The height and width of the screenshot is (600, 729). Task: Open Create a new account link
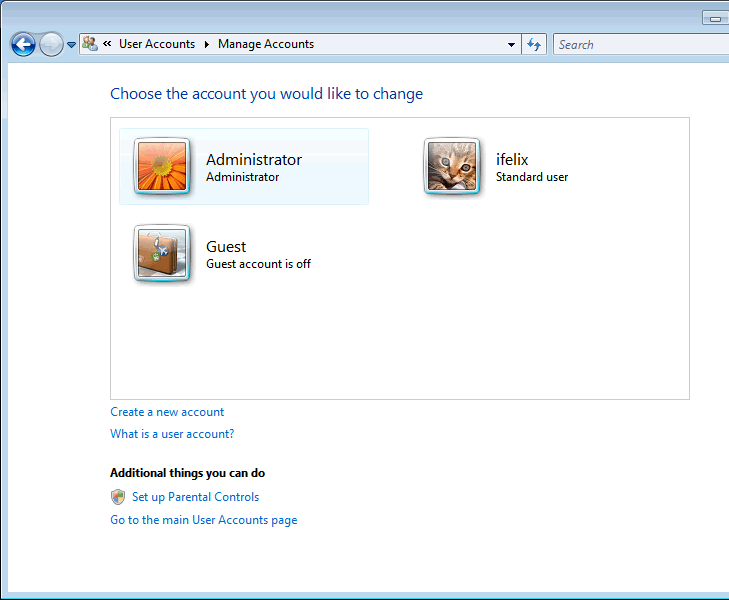pyautogui.click(x=167, y=412)
